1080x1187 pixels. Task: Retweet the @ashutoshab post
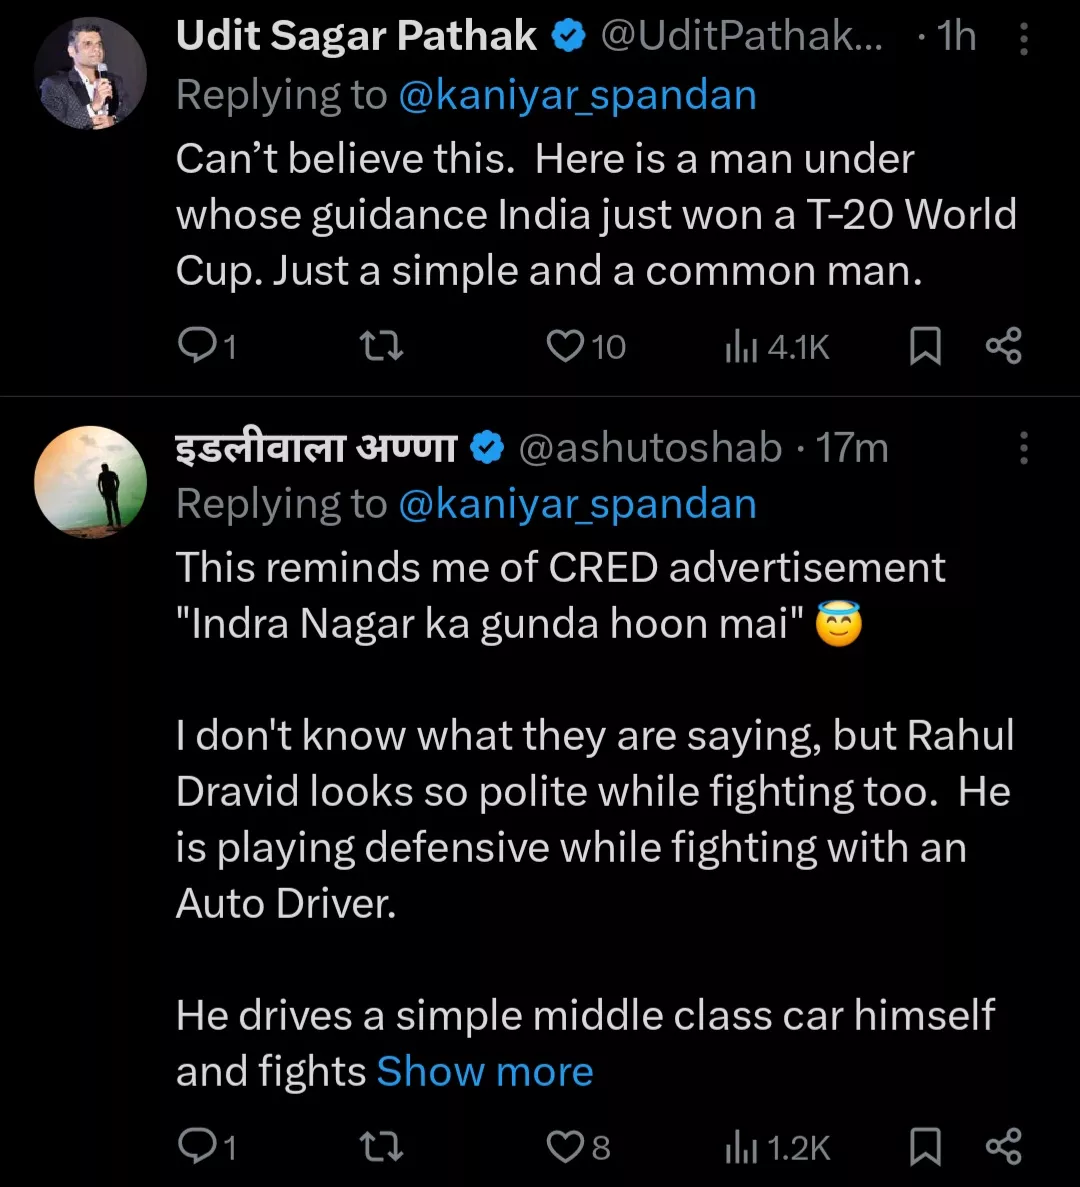[x=381, y=1146]
